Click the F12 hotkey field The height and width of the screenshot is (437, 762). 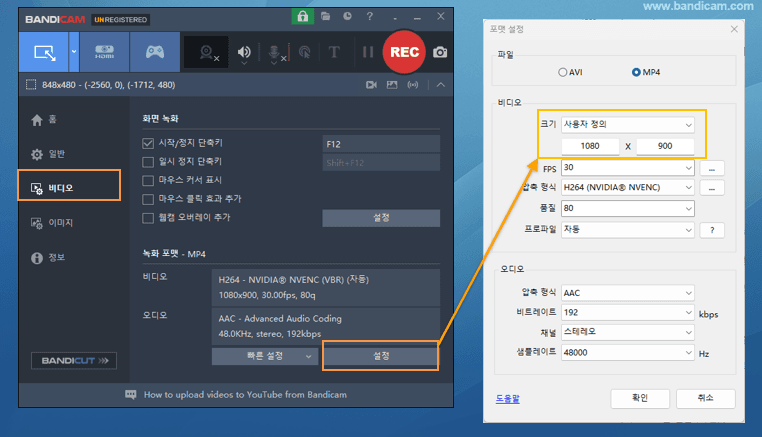381,144
